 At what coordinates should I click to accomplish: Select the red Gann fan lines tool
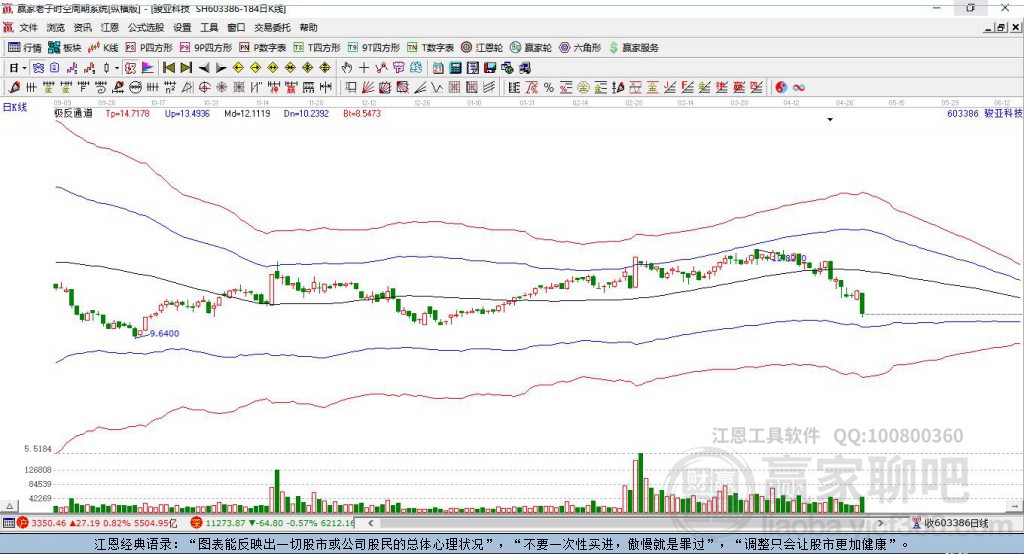[x=368, y=88]
